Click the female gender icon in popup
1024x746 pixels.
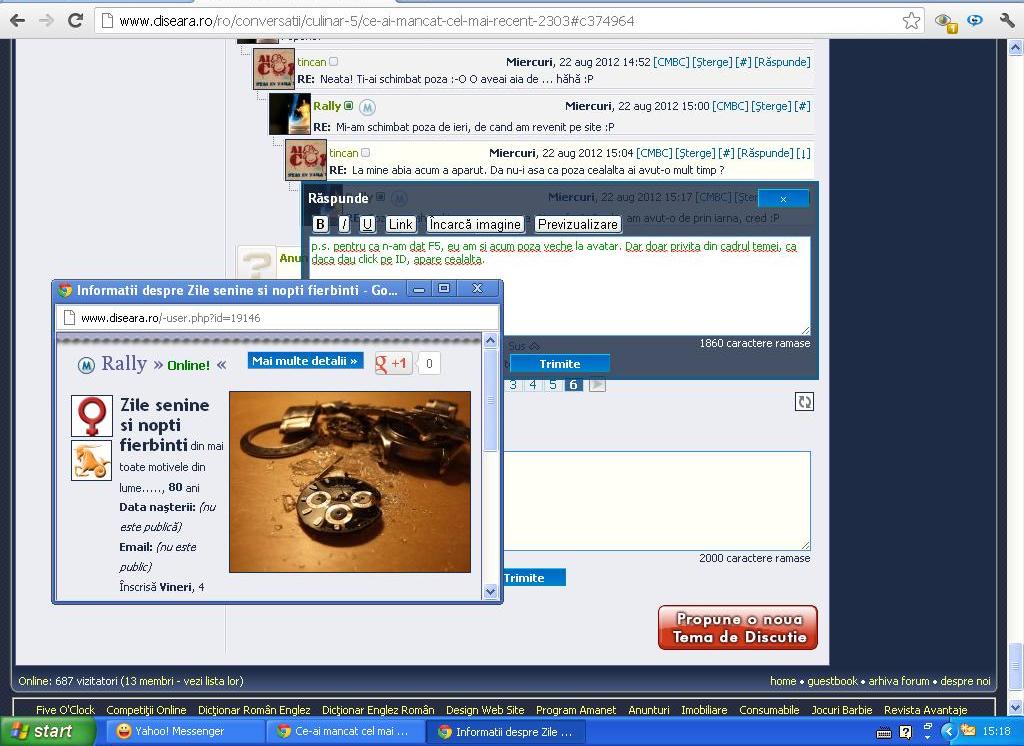(91, 415)
